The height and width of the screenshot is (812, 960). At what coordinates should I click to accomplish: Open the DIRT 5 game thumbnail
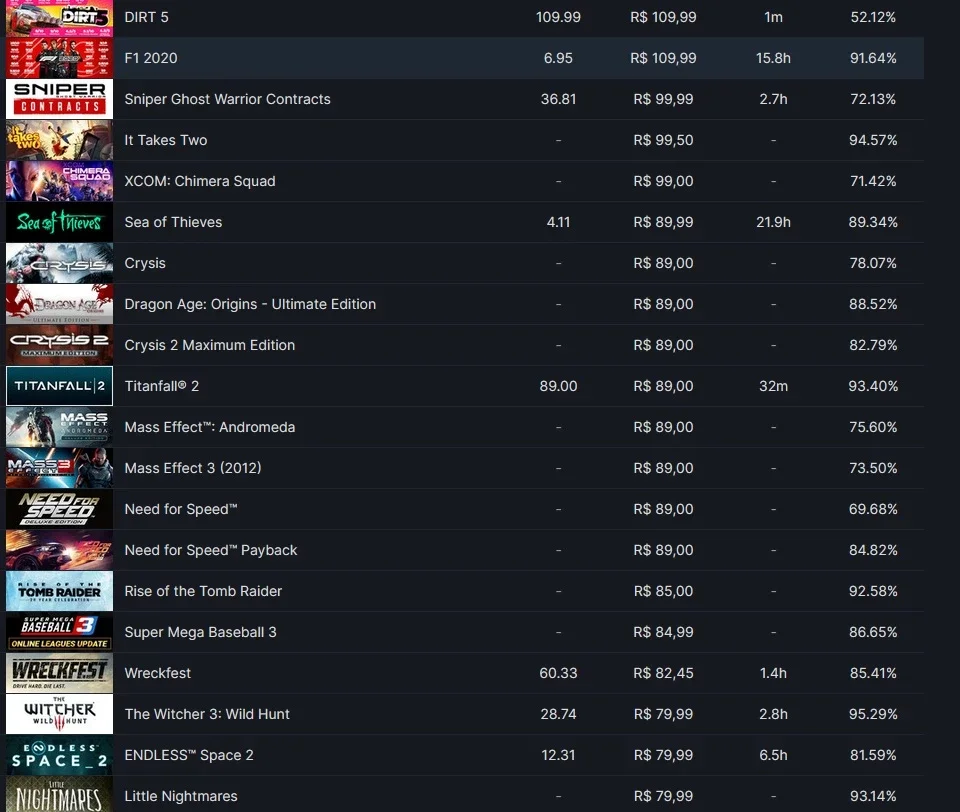(59, 18)
